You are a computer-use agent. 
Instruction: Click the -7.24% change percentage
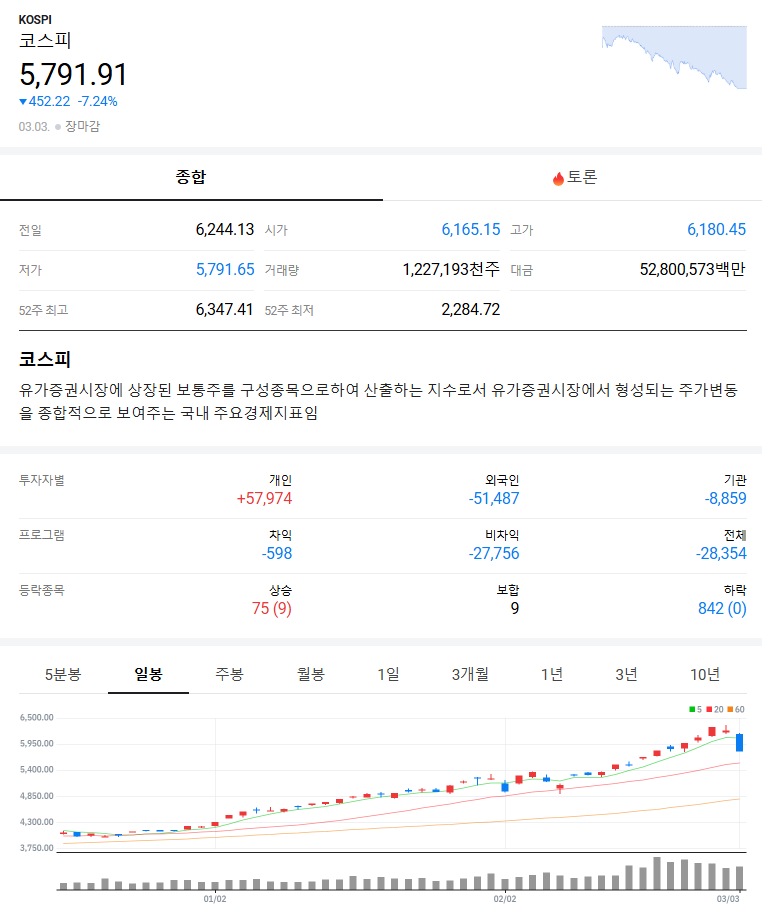(x=98, y=102)
